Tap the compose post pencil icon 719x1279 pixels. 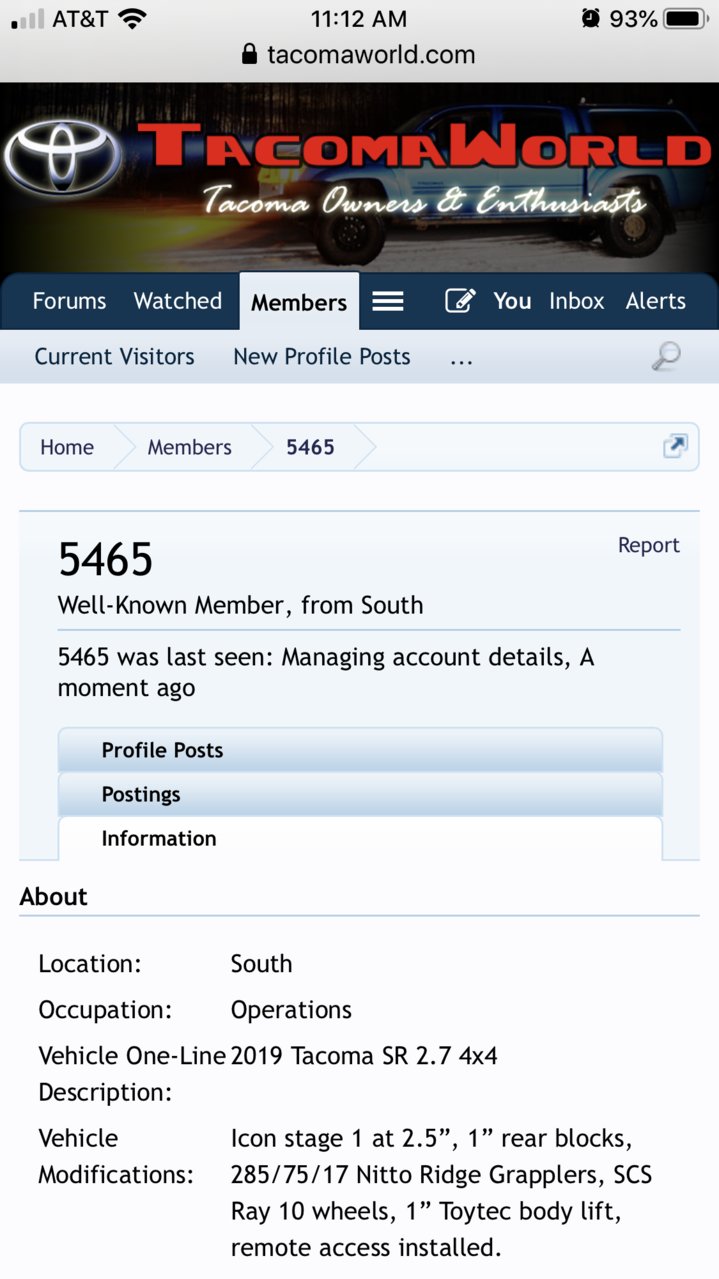(x=460, y=301)
